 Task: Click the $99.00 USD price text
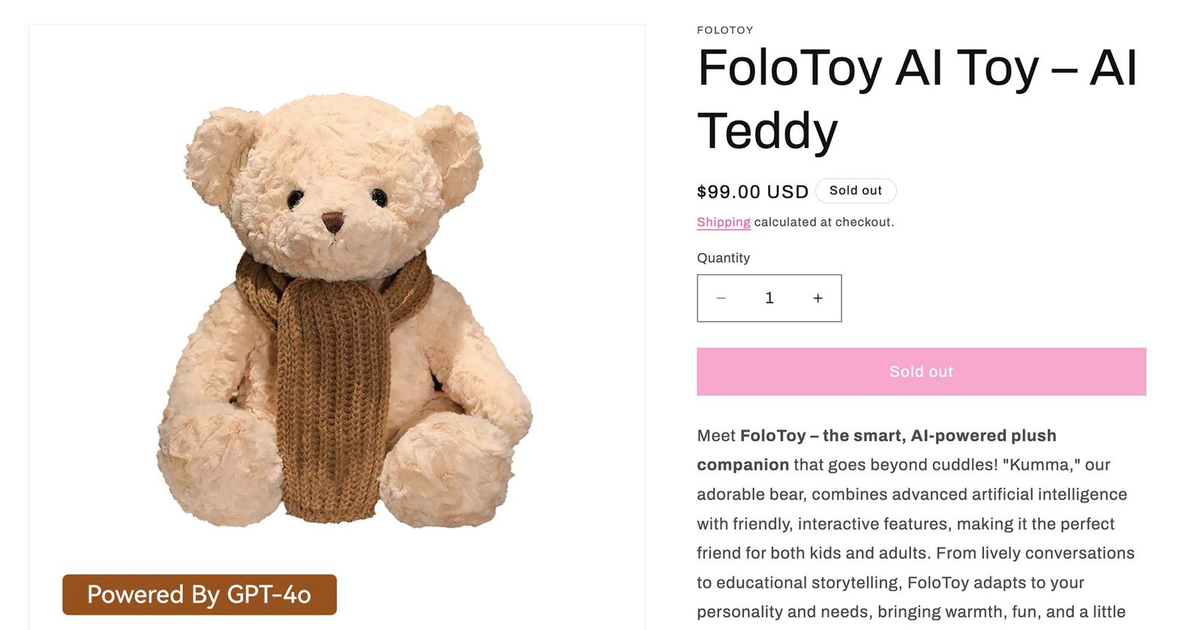click(752, 191)
